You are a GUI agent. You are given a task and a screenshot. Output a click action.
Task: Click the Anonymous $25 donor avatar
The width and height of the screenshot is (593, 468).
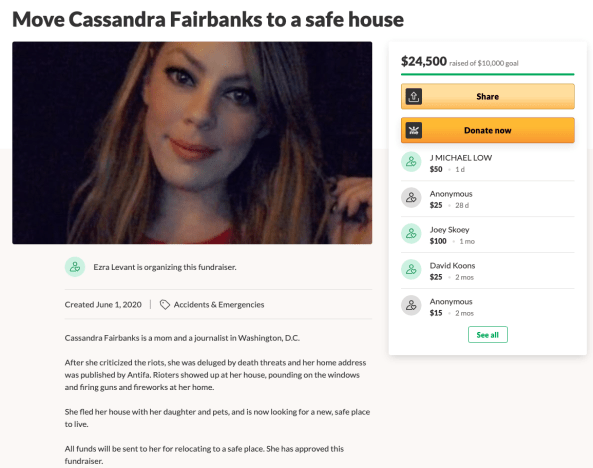tap(411, 197)
